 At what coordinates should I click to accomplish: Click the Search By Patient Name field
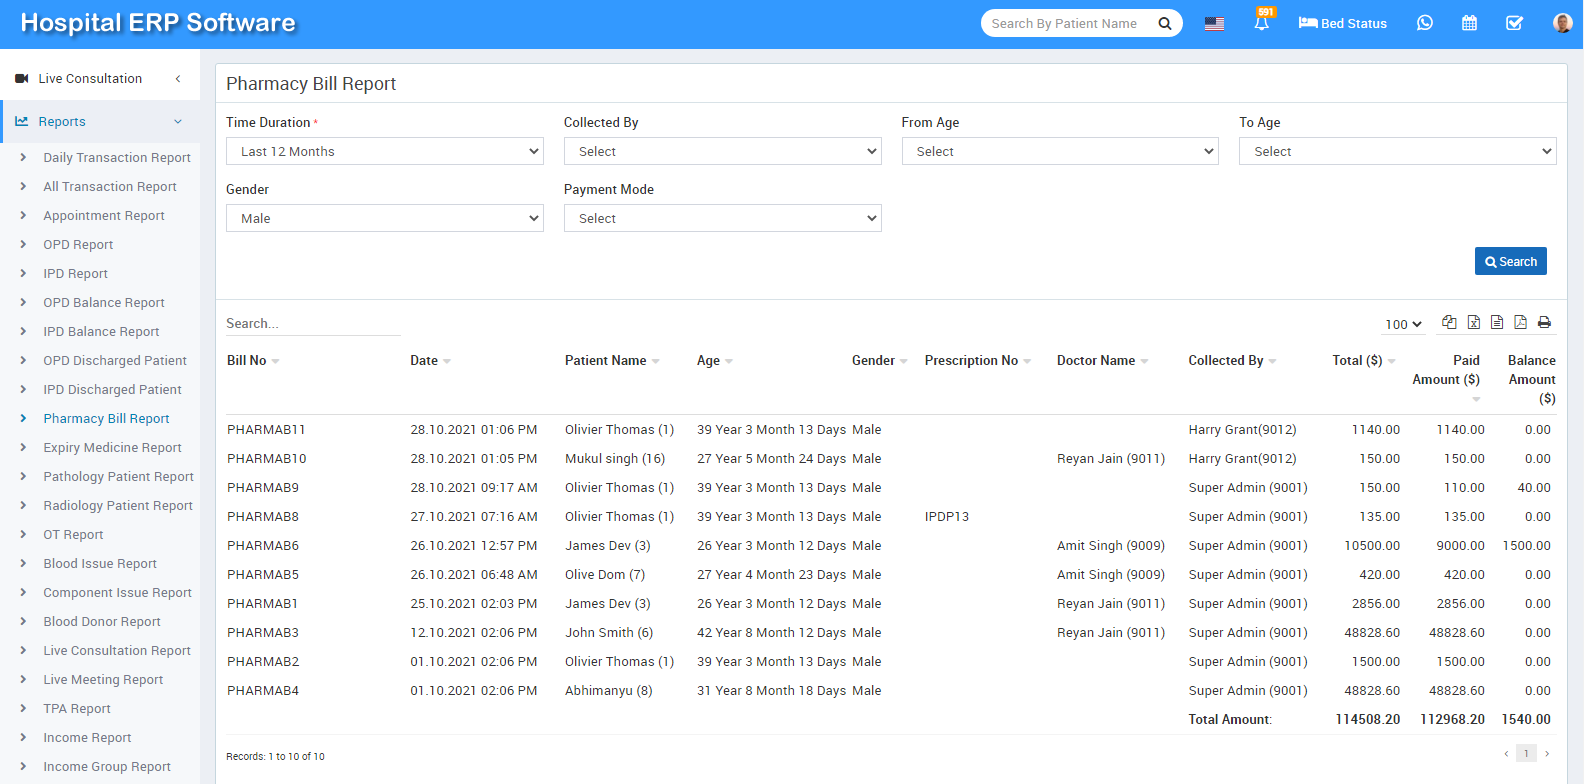pyautogui.click(x=1068, y=23)
